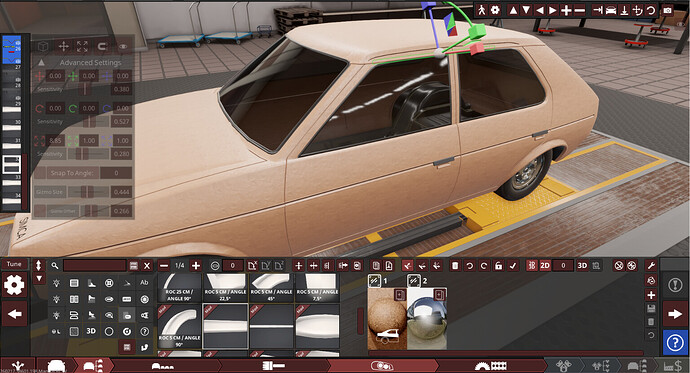Screen dimensions: 690x373
Task: Click the camera right arrow
Action: click(553, 10)
